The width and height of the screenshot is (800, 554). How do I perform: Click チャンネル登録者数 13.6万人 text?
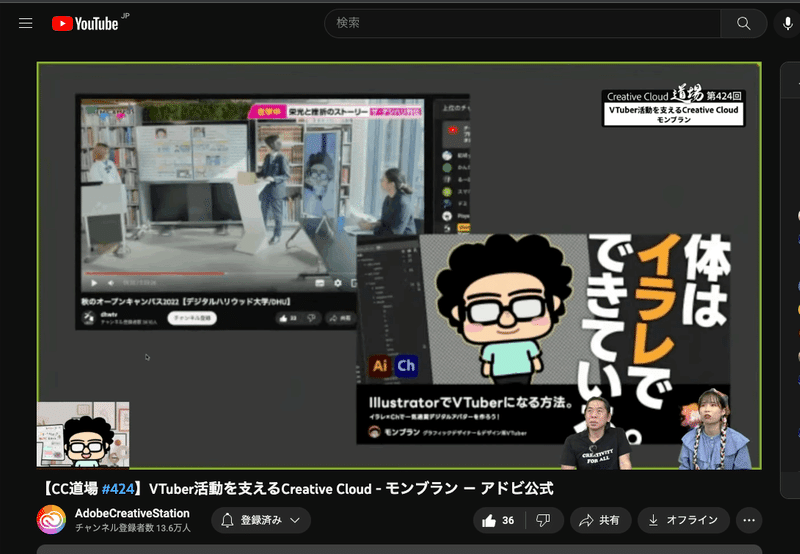133,528
